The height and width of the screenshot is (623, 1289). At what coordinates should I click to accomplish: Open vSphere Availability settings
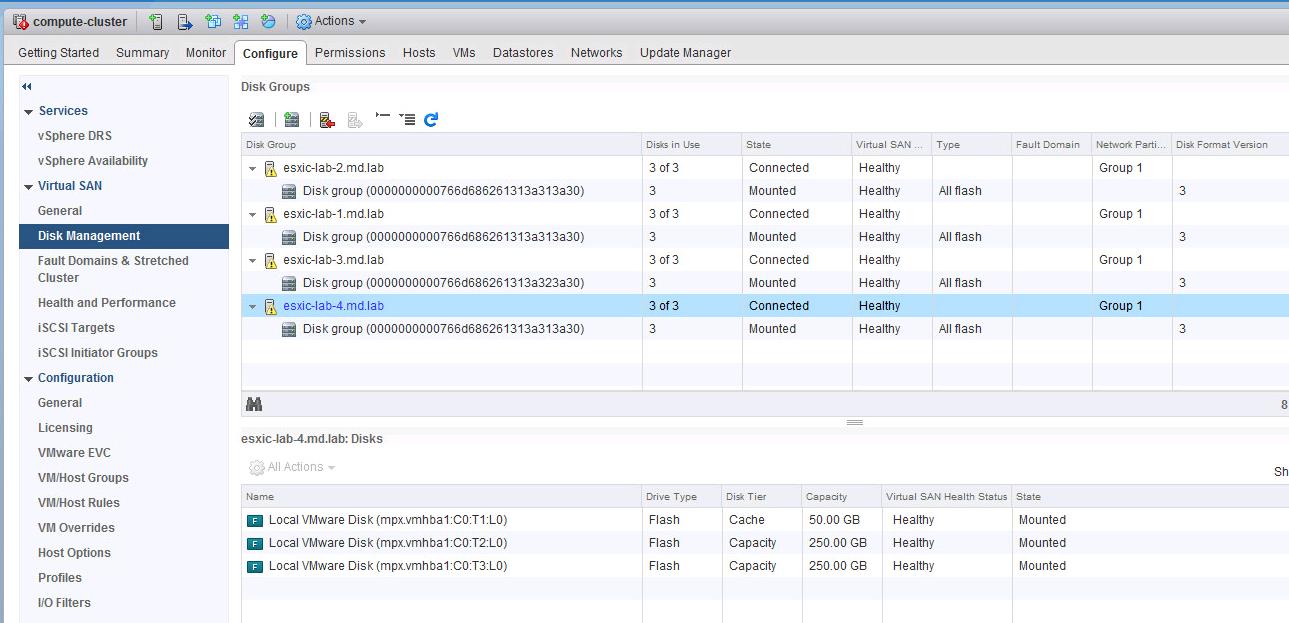click(x=93, y=161)
